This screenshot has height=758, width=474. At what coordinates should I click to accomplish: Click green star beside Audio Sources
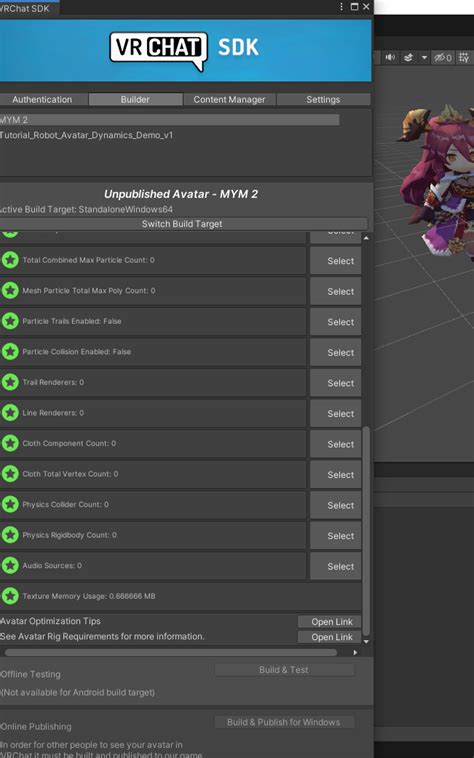[x=10, y=565]
